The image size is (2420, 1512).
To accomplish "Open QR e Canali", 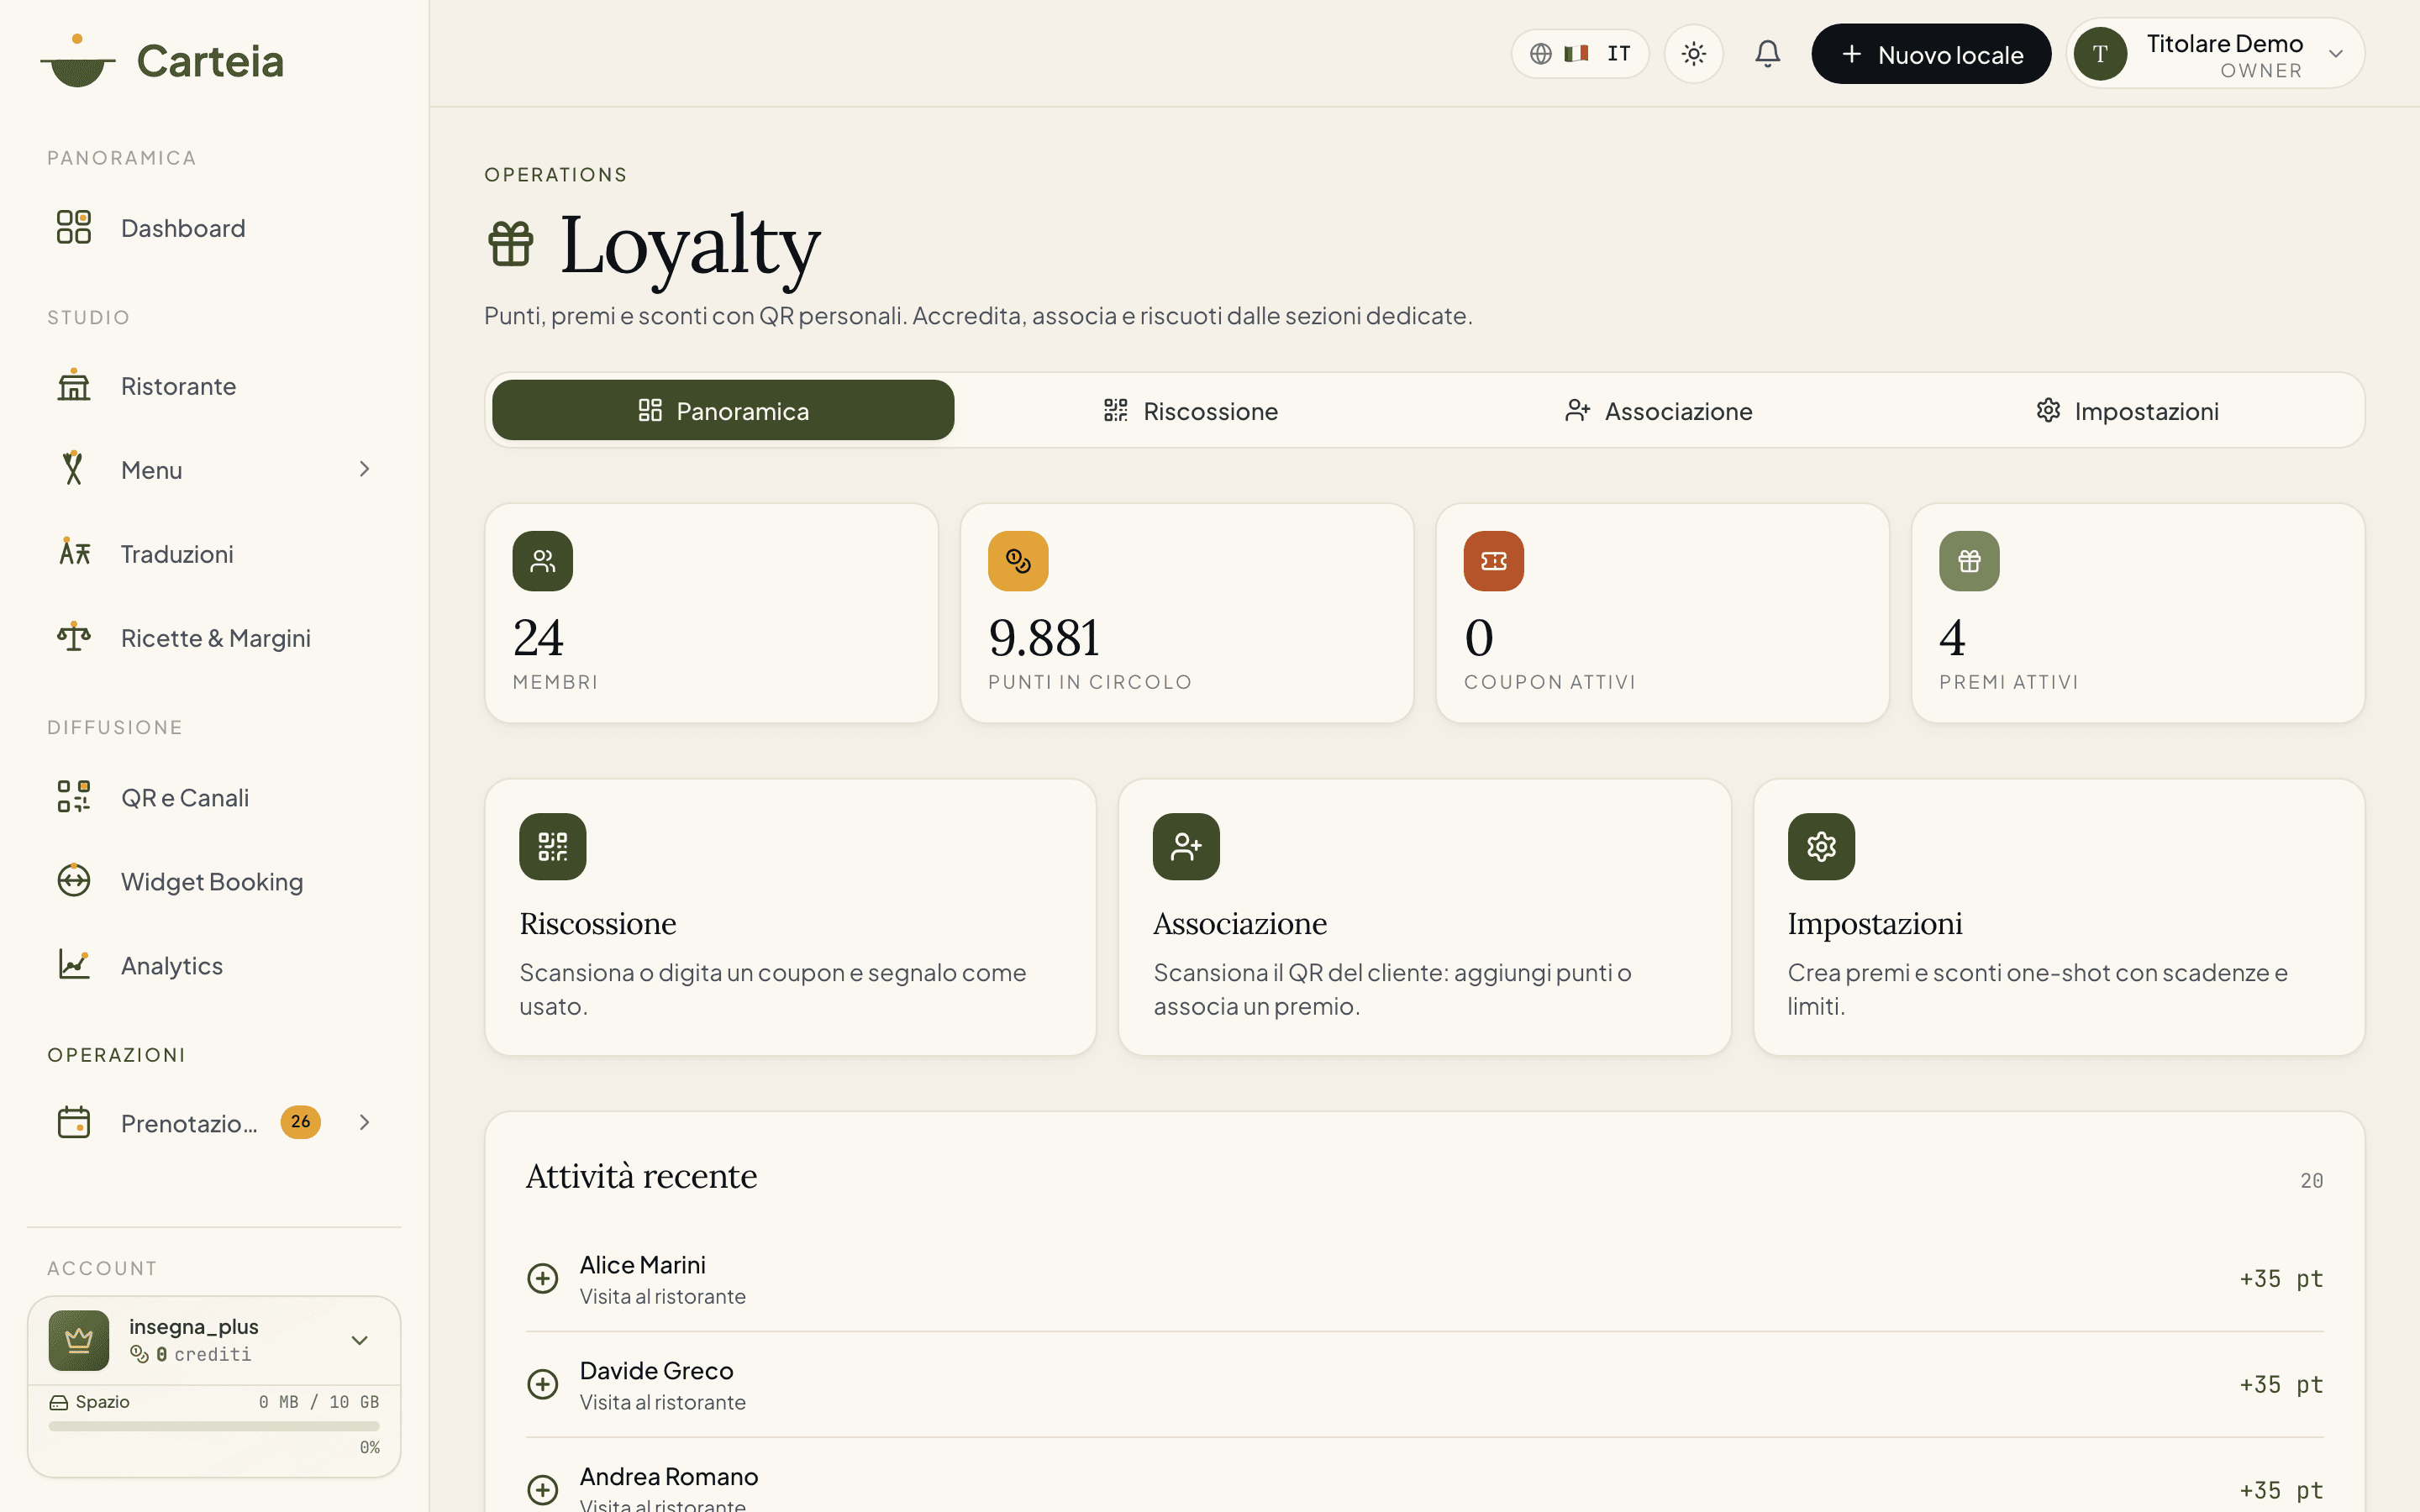I will point(214,797).
